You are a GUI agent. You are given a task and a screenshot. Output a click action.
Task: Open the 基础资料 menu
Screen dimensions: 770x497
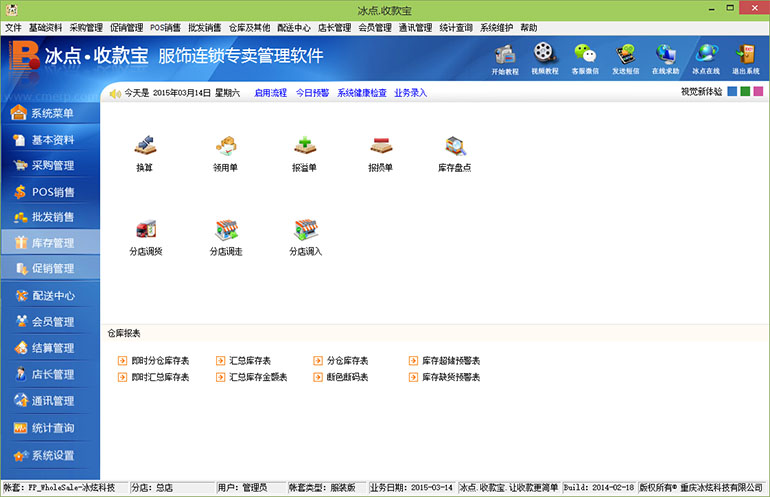tap(46, 28)
